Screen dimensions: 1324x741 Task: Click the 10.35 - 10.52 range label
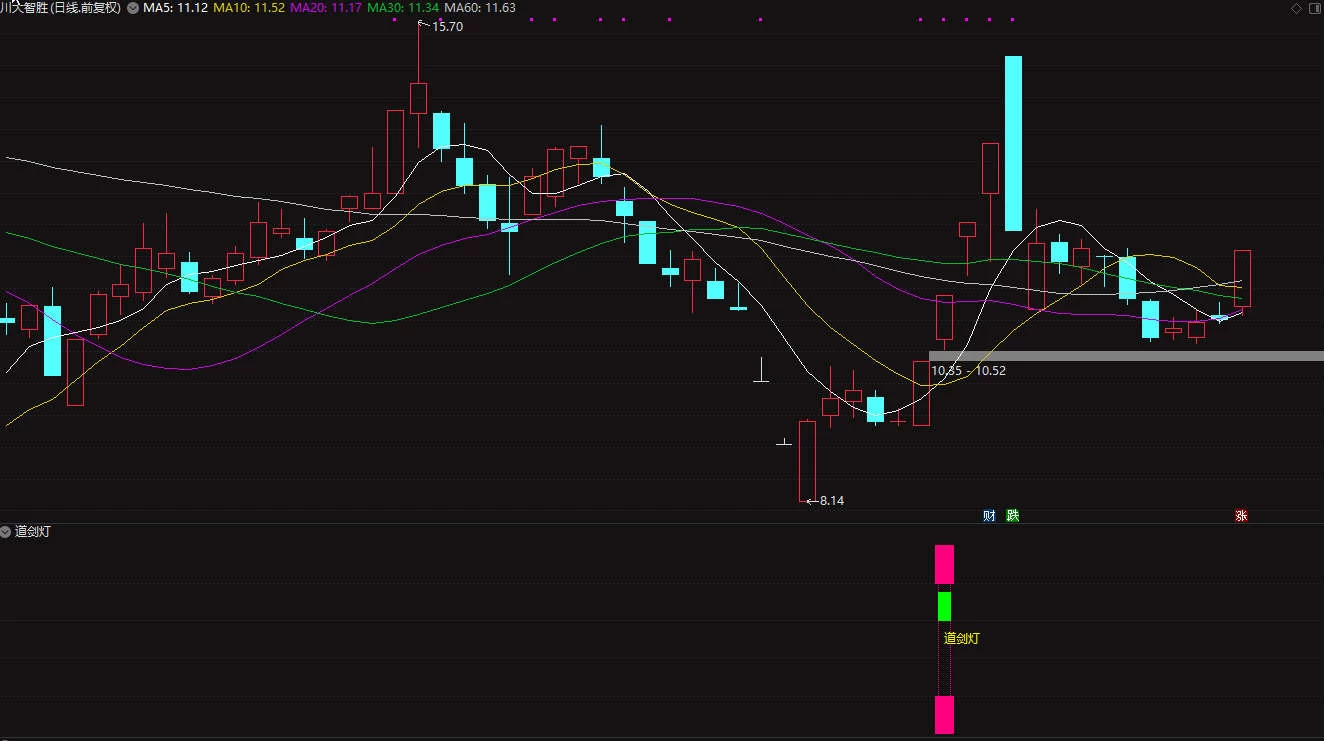pos(969,370)
